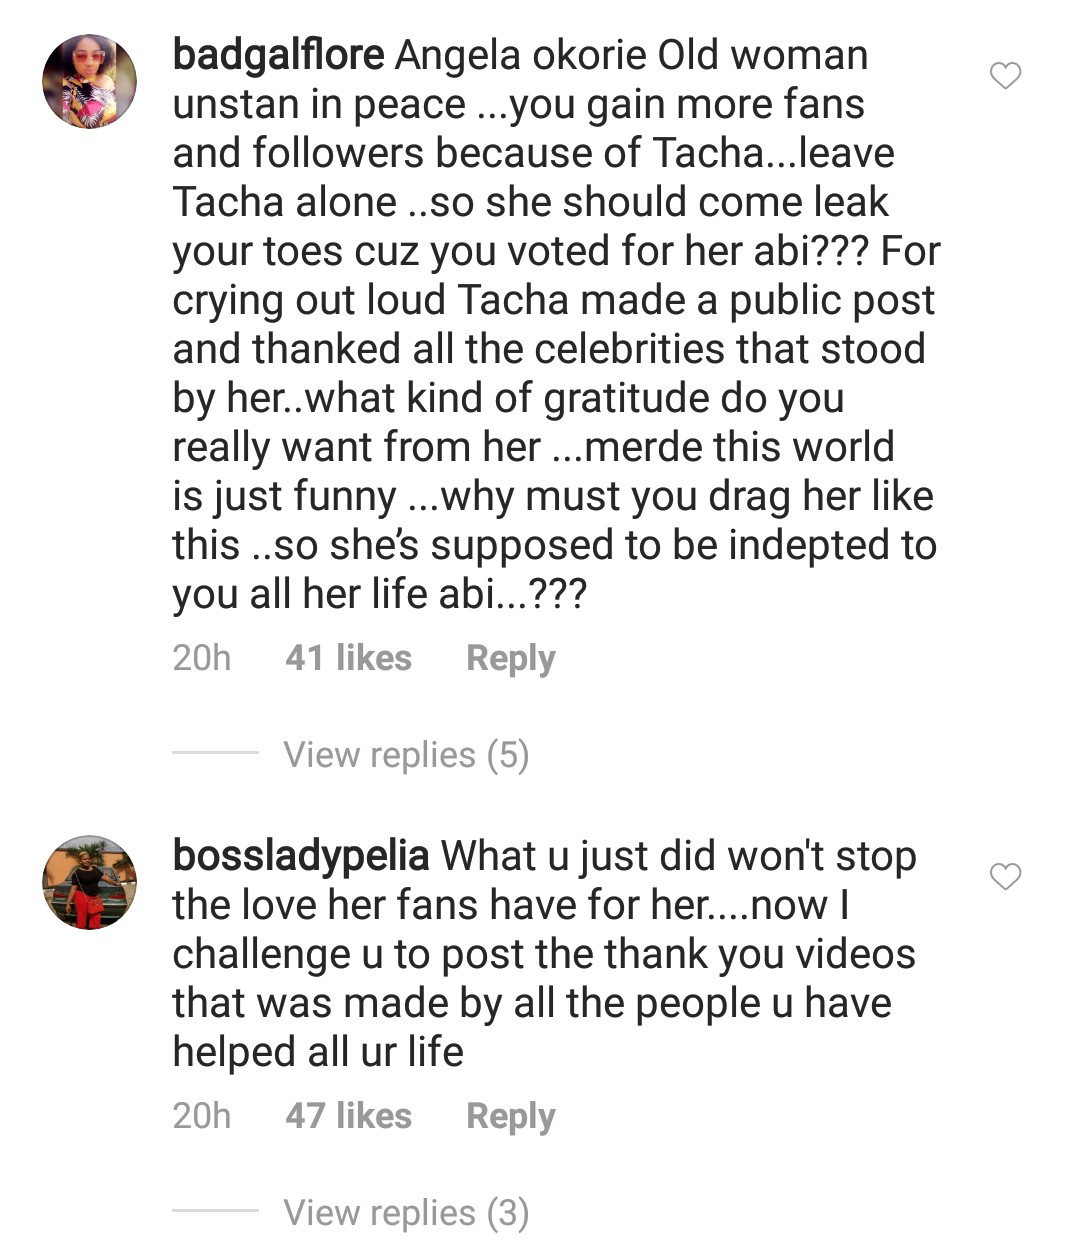Click "helped all ur life" in second comment
The height and width of the screenshot is (1259, 1080).
[318, 1052]
